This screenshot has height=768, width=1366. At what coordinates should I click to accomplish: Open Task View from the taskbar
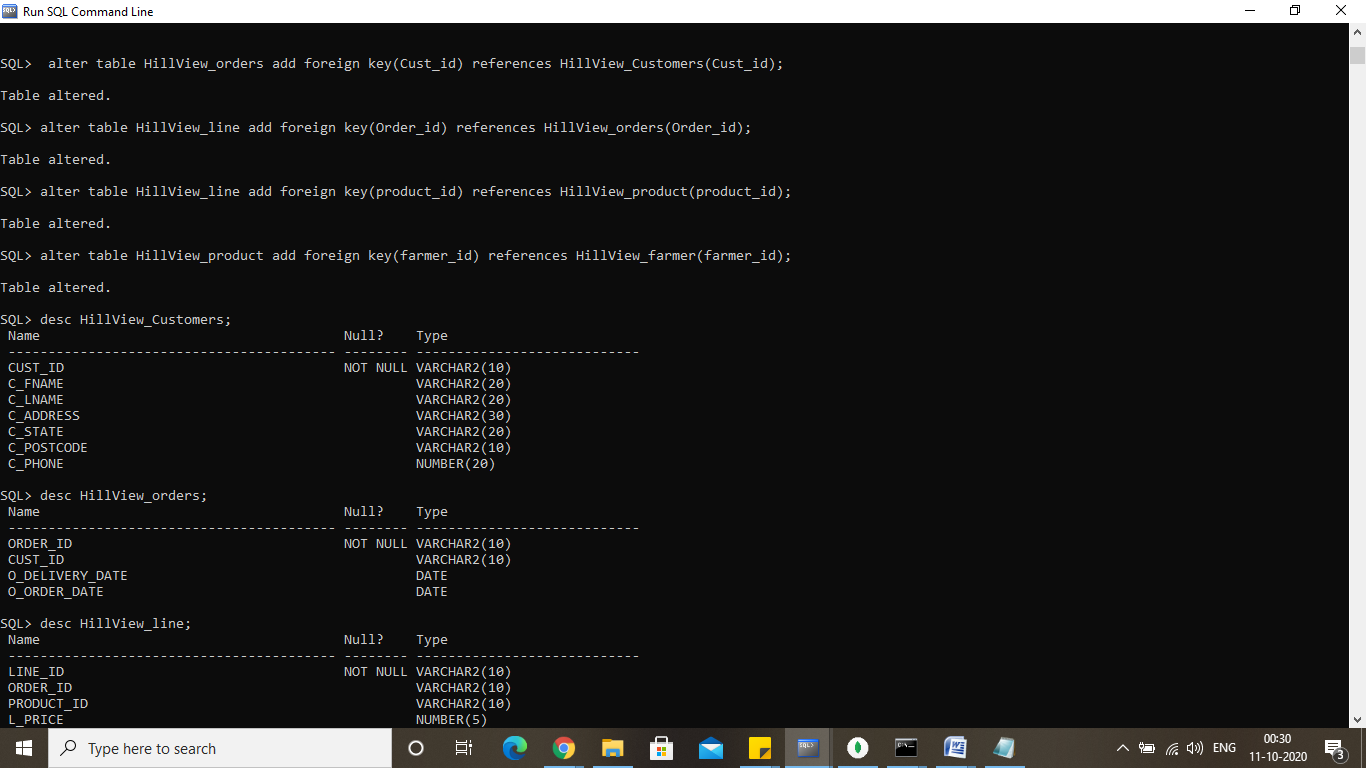pyautogui.click(x=464, y=748)
